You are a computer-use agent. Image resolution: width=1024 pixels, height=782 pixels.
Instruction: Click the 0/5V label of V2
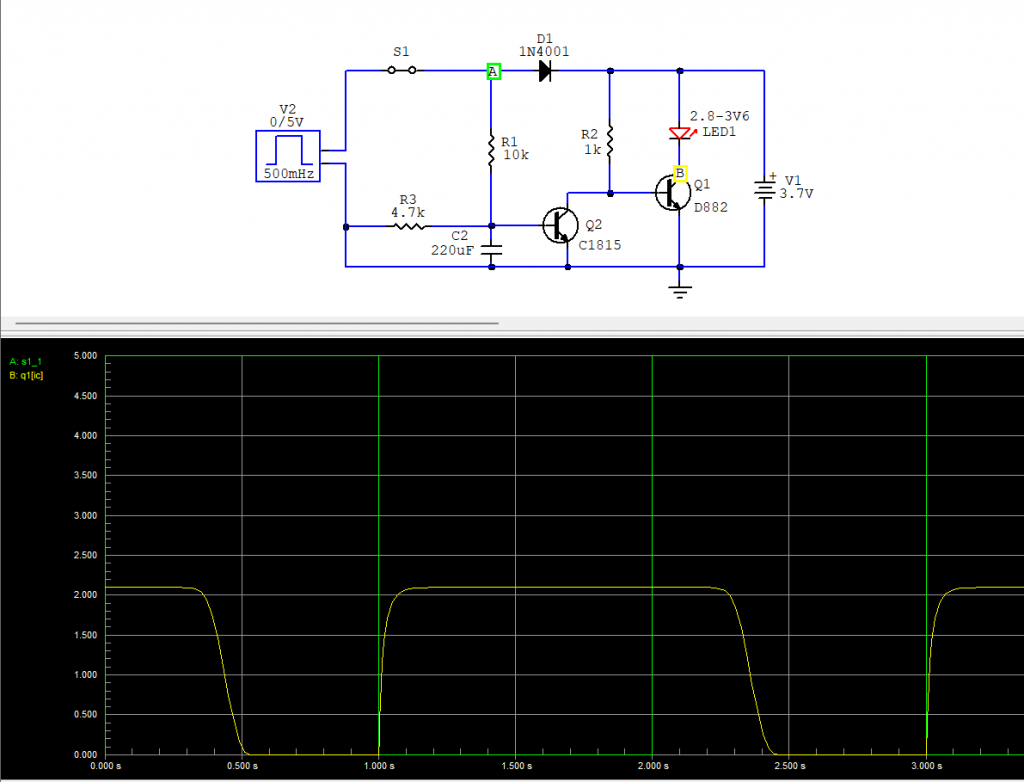click(x=287, y=122)
